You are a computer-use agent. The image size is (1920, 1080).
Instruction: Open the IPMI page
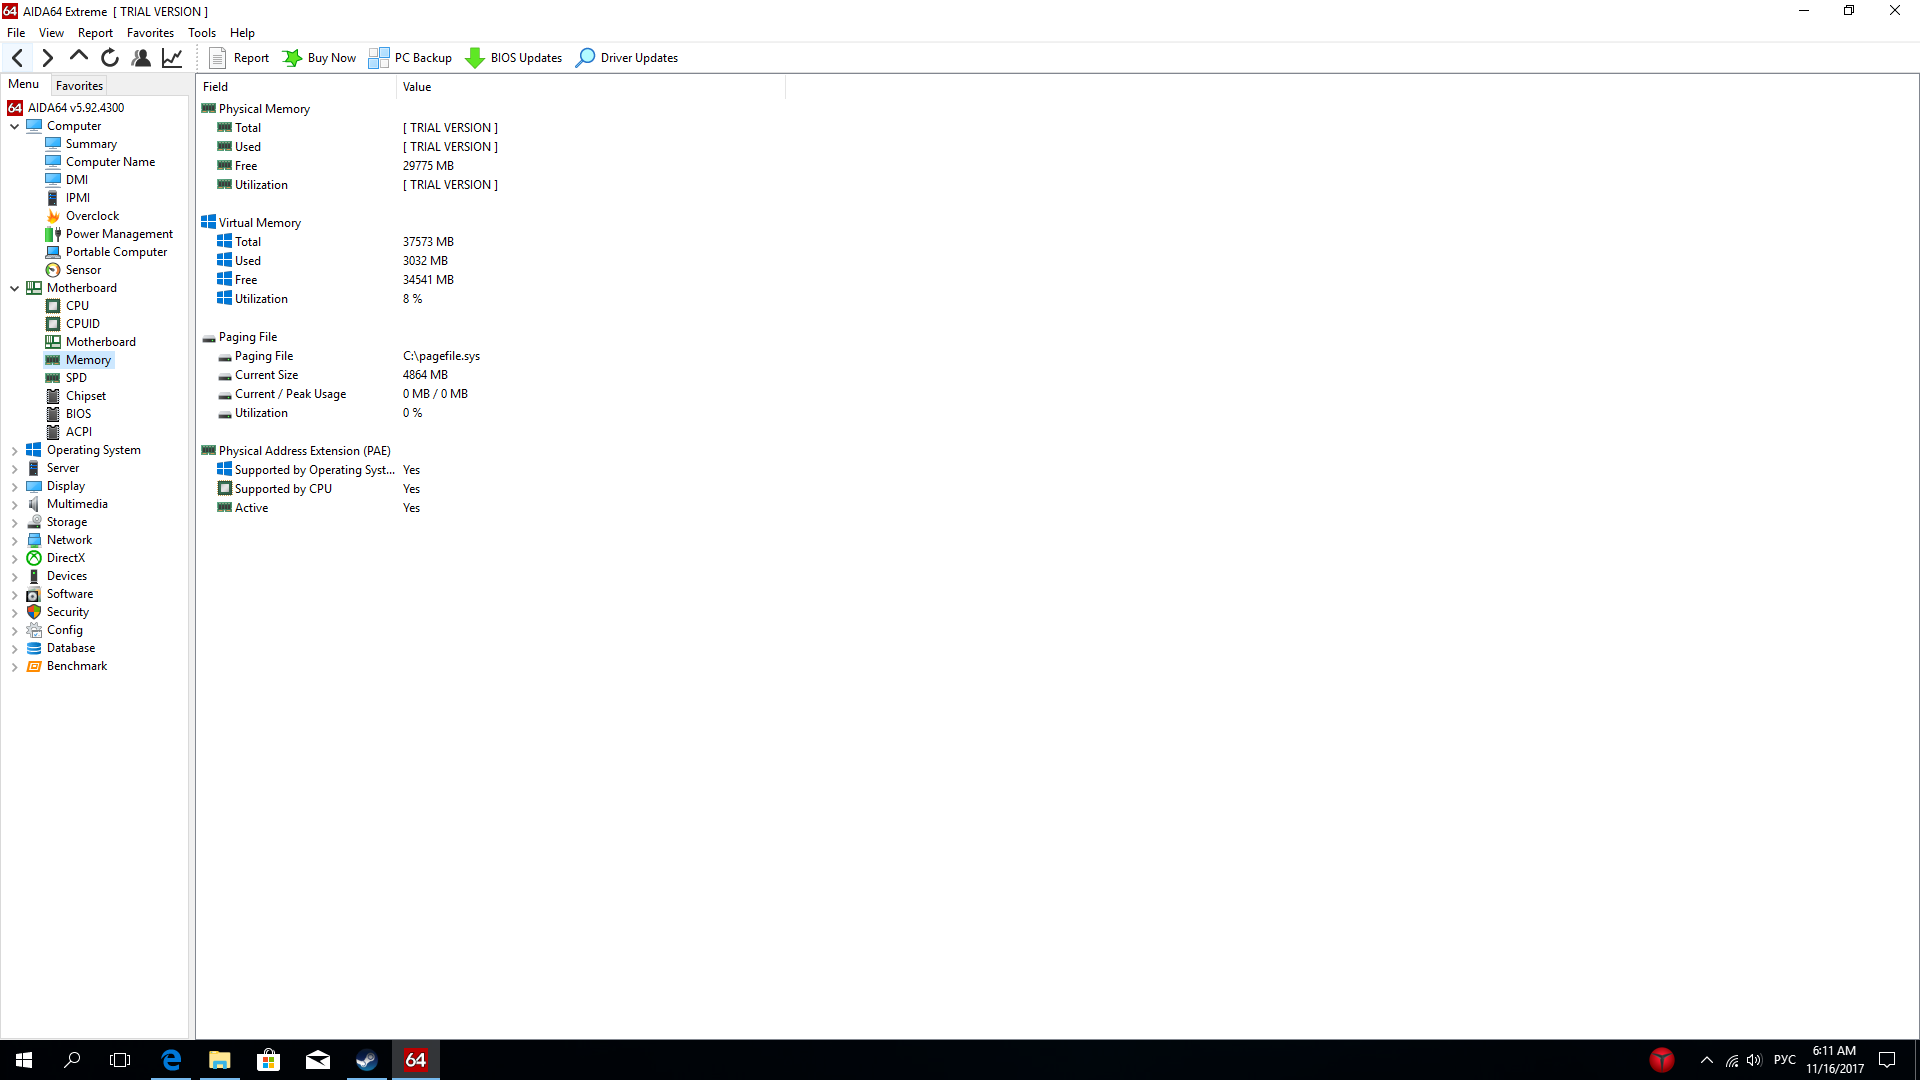pos(78,198)
